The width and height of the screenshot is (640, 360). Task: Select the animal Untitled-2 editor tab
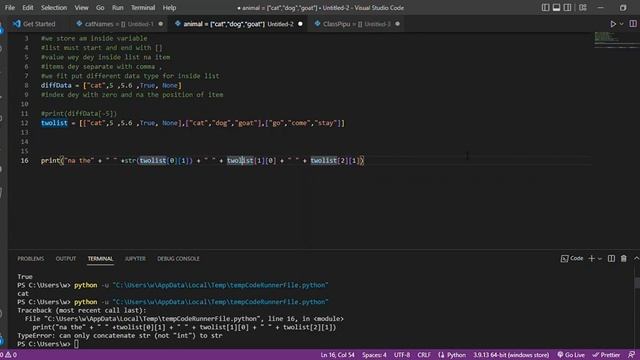pos(239,24)
